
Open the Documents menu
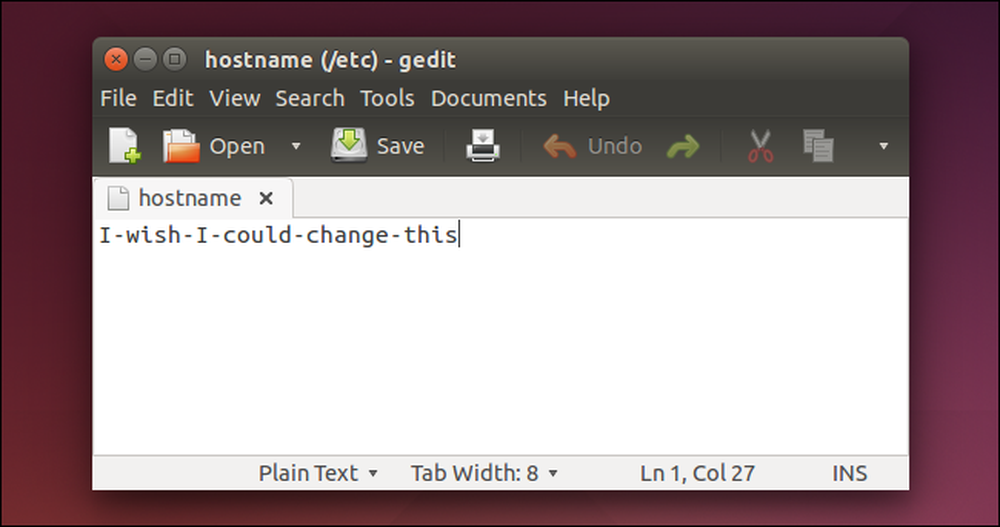(489, 98)
